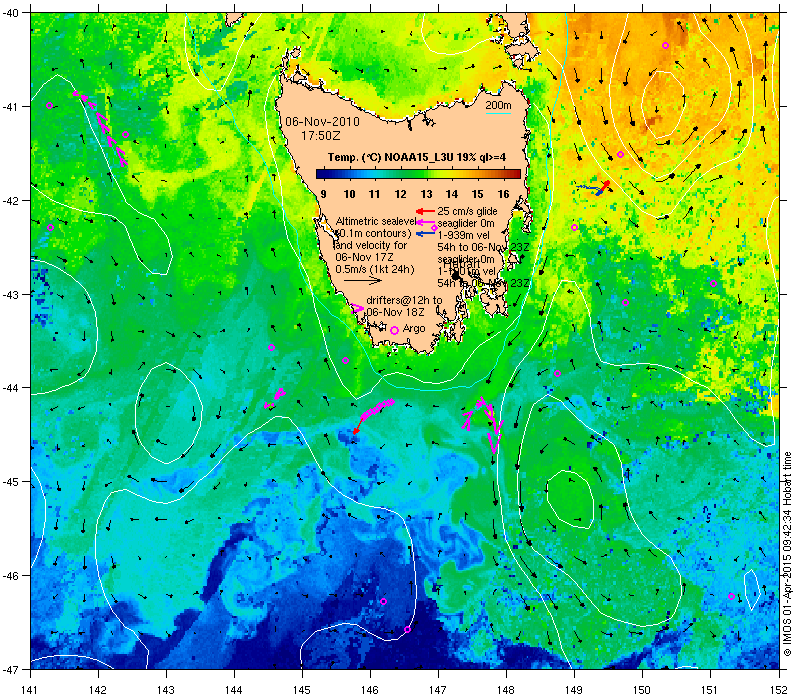Screen dimensions: 800x700
Task: Click the temperature colorbar's dark red end
Action: click(x=515, y=174)
